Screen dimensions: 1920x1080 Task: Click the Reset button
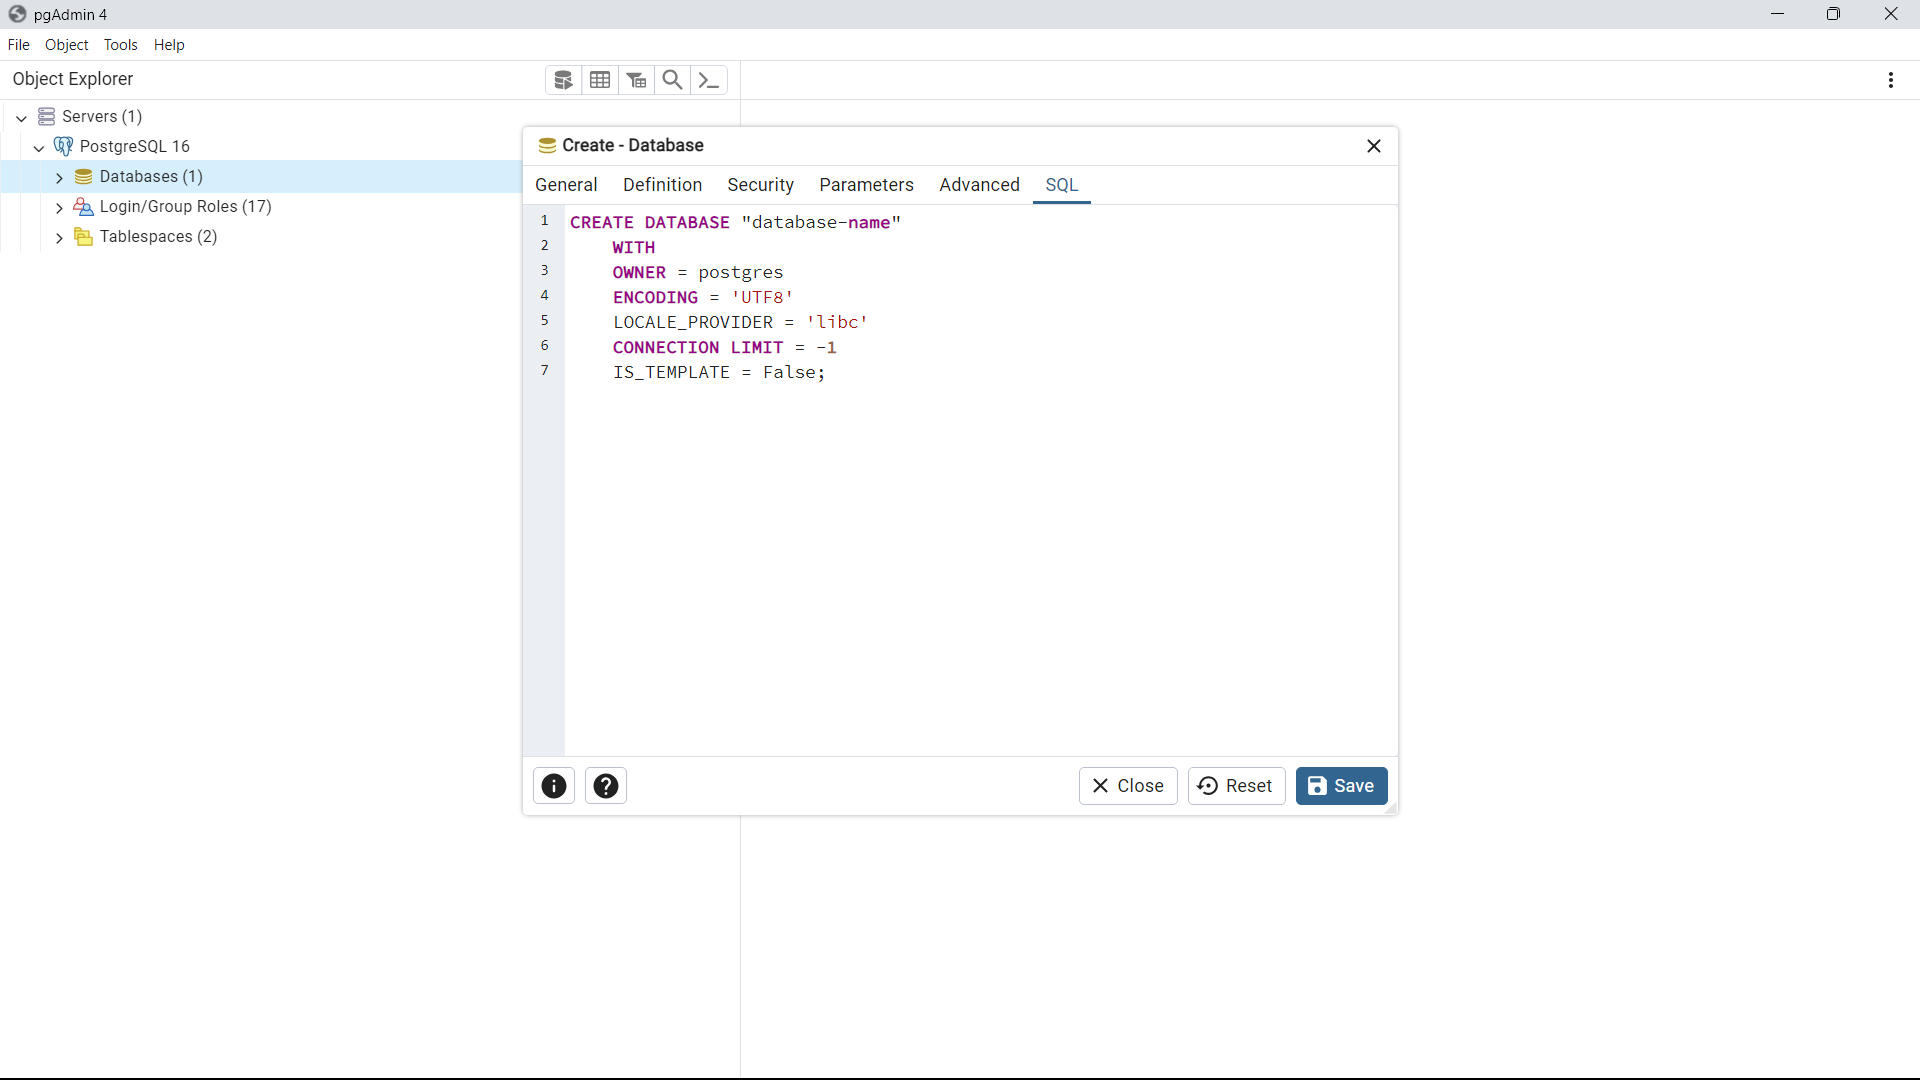(x=1236, y=786)
